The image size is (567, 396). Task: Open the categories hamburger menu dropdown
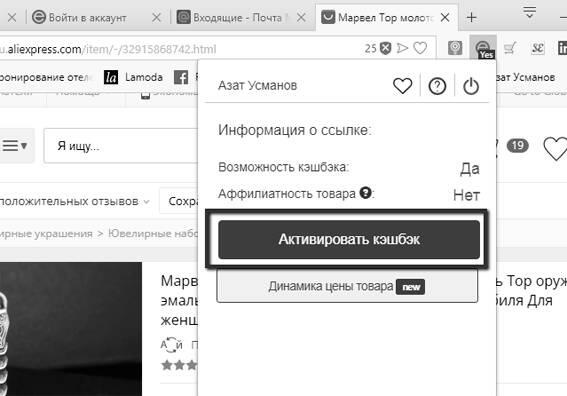pyautogui.click(x=15, y=146)
